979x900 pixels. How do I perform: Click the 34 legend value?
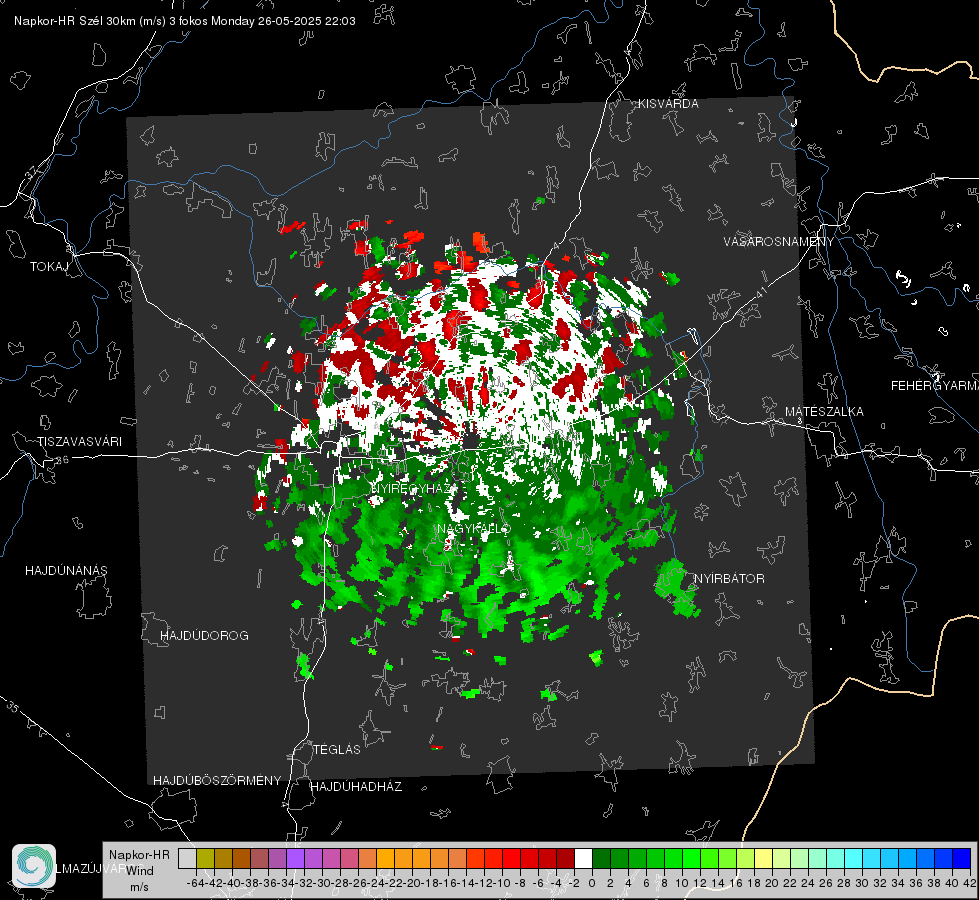[898, 883]
